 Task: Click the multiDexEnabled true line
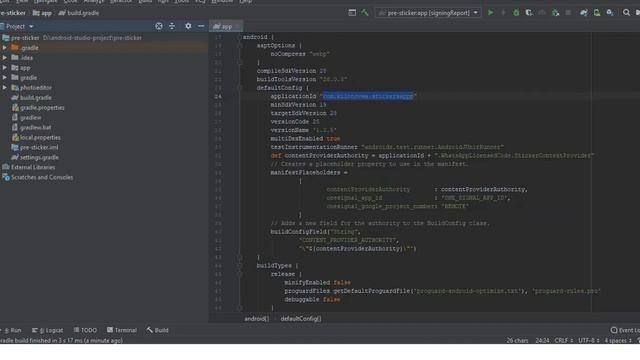305,139
